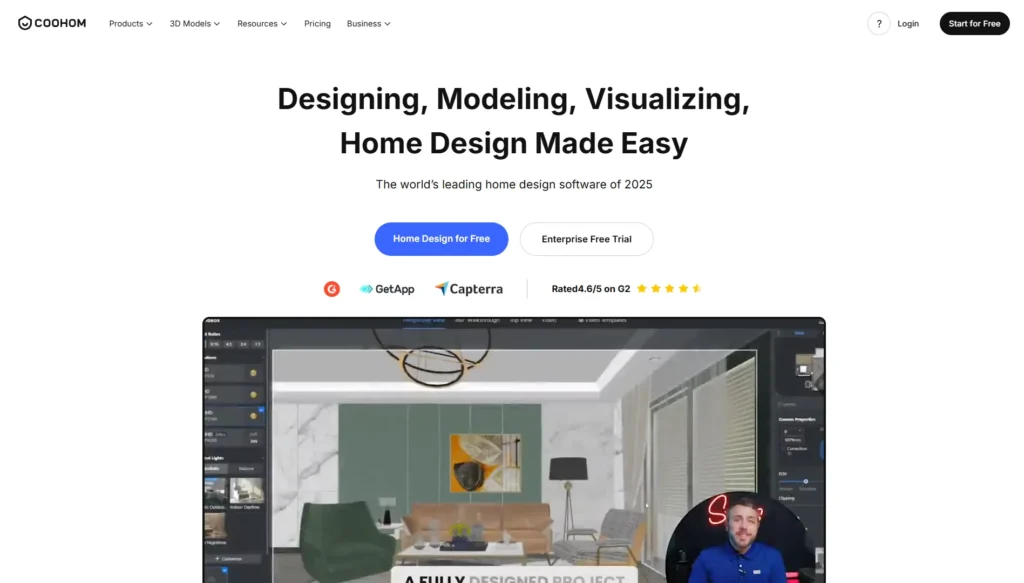Screen dimensions: 1024x583
Task: Open the Products dropdown menu
Action: (x=130, y=24)
